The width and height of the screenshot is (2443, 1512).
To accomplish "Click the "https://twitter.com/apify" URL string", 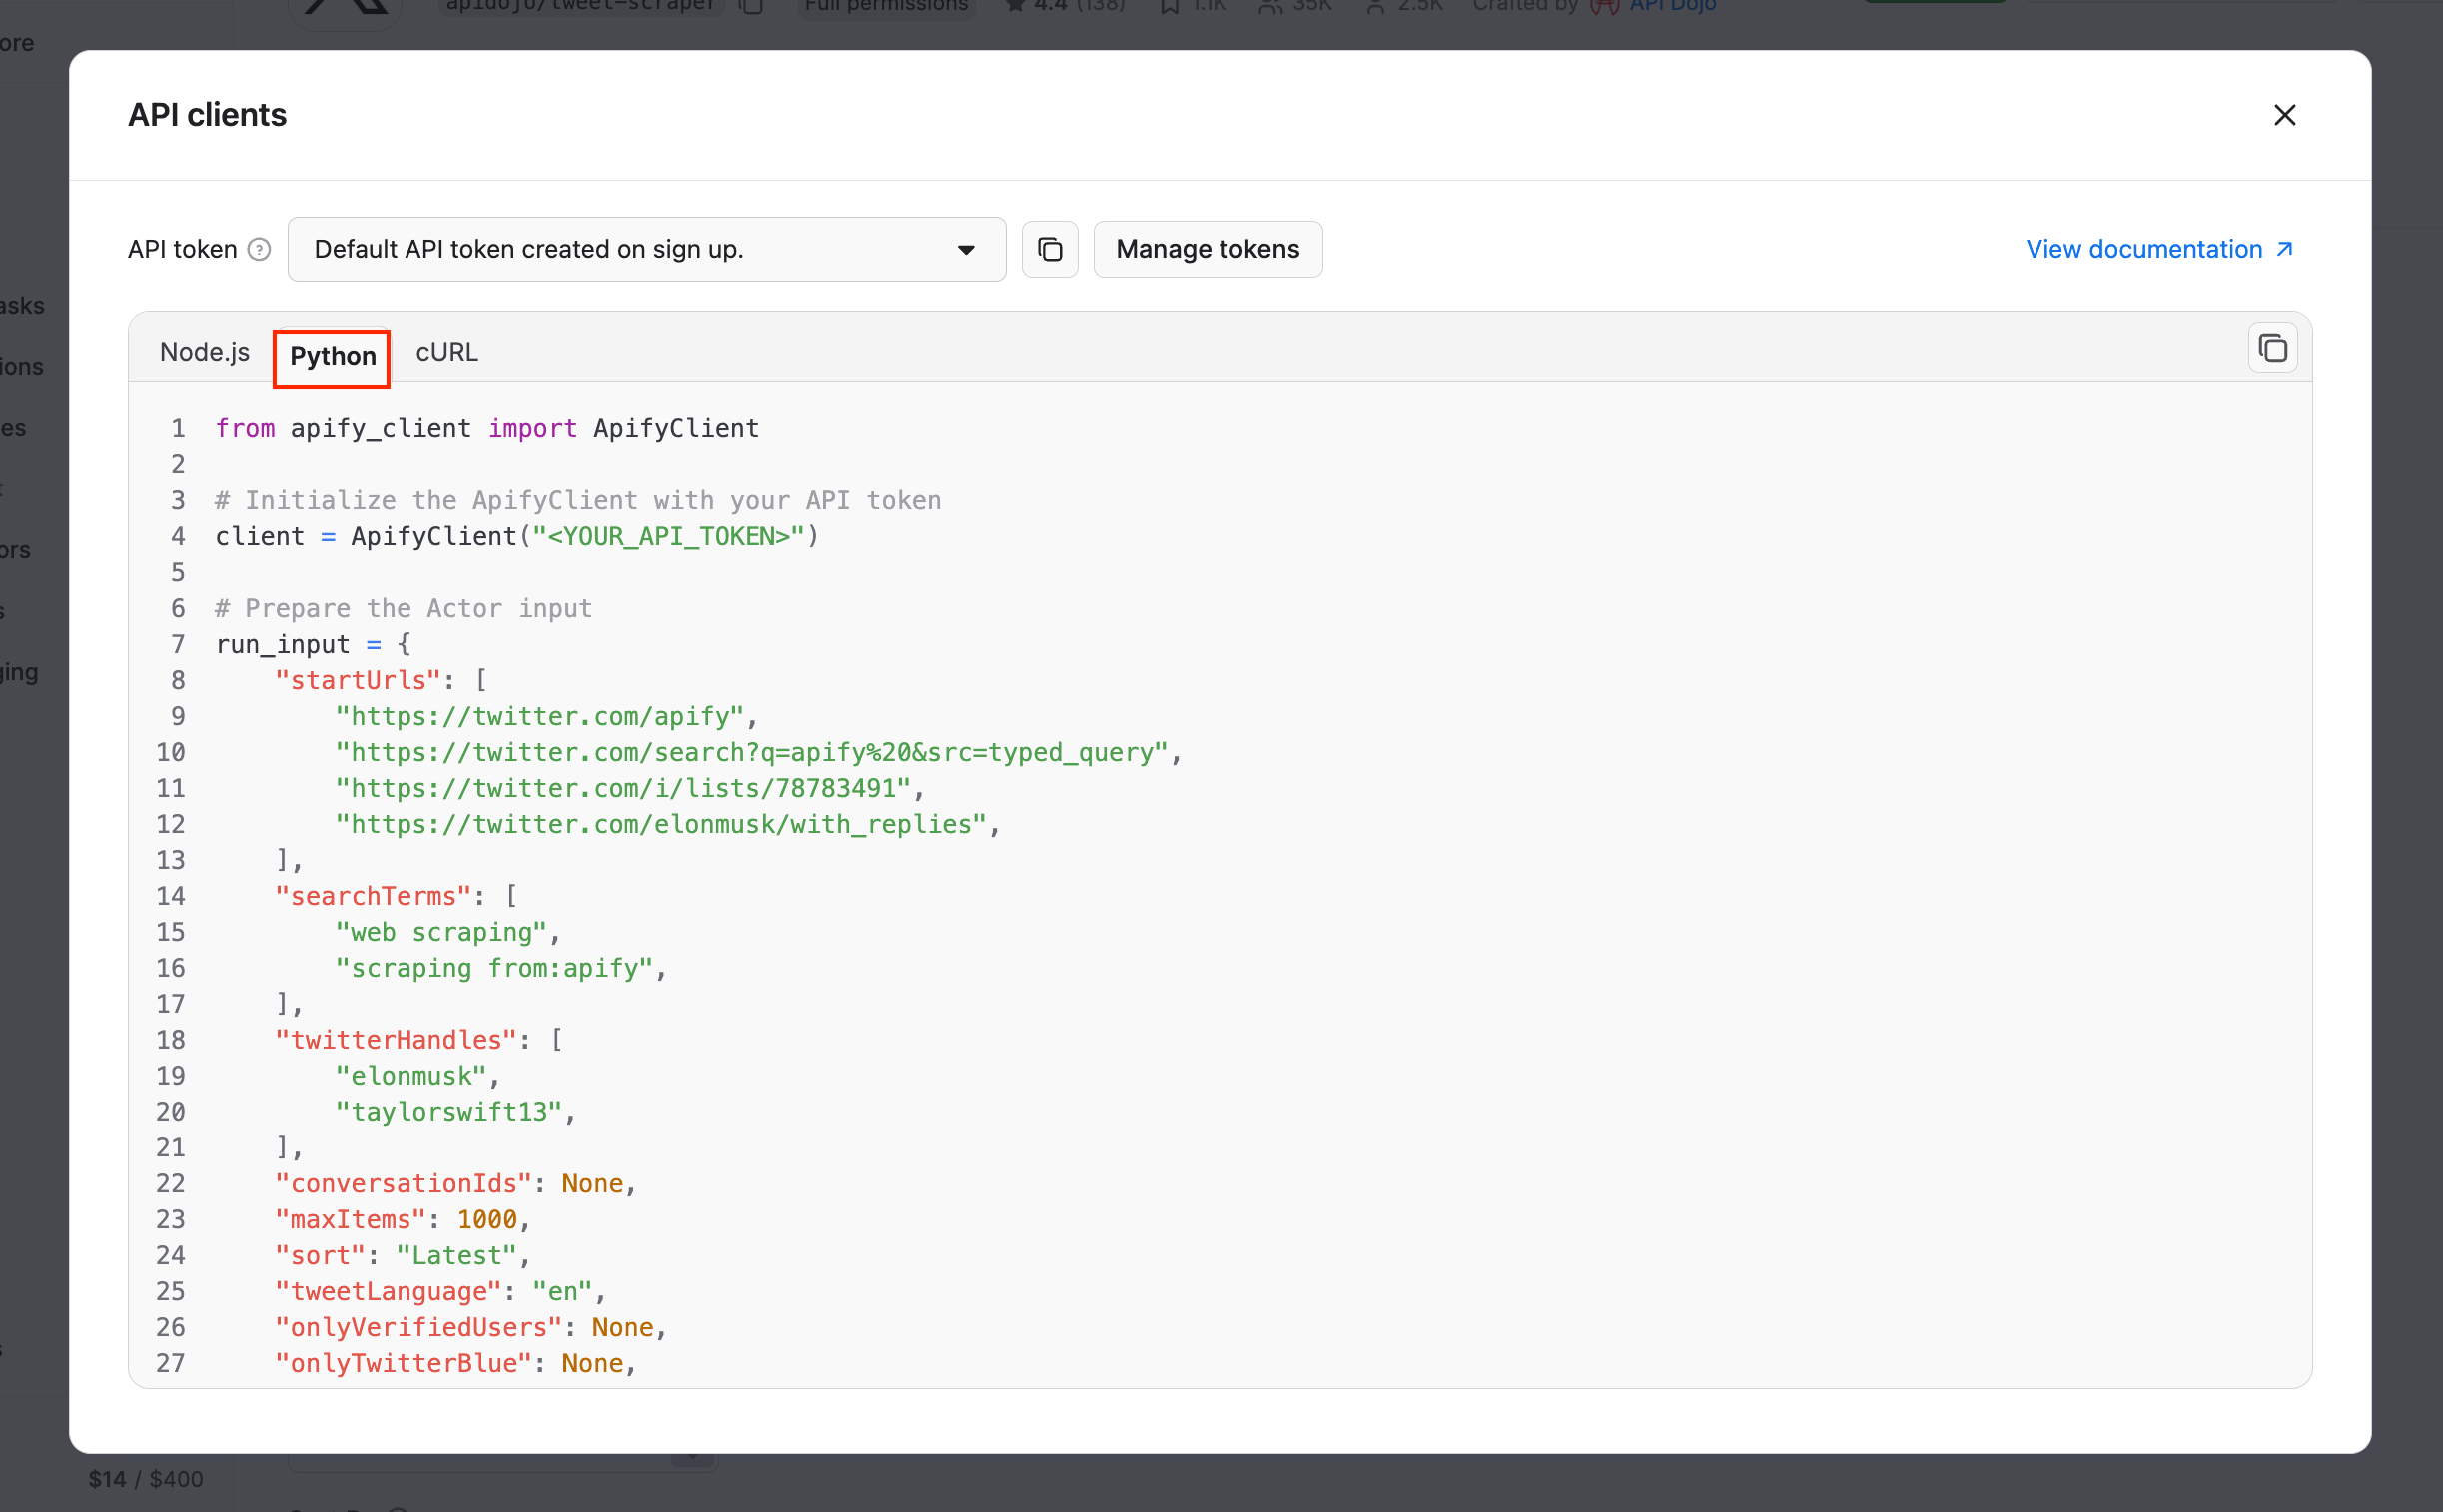I will [x=539, y=717].
